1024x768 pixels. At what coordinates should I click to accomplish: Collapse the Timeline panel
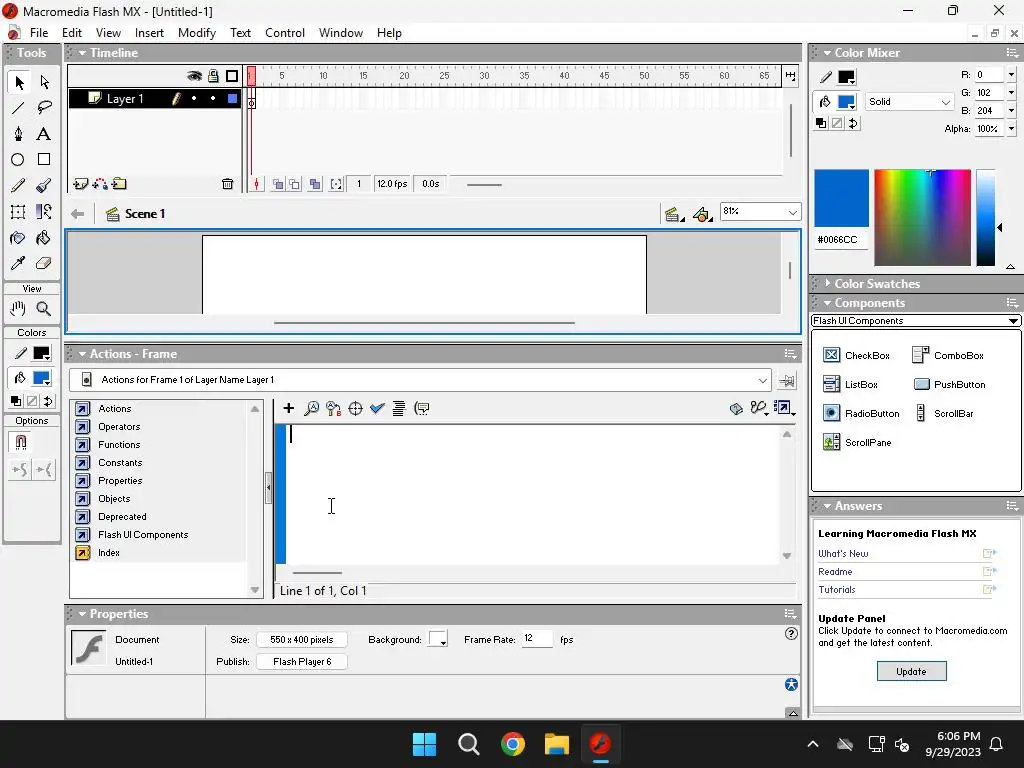click(82, 53)
